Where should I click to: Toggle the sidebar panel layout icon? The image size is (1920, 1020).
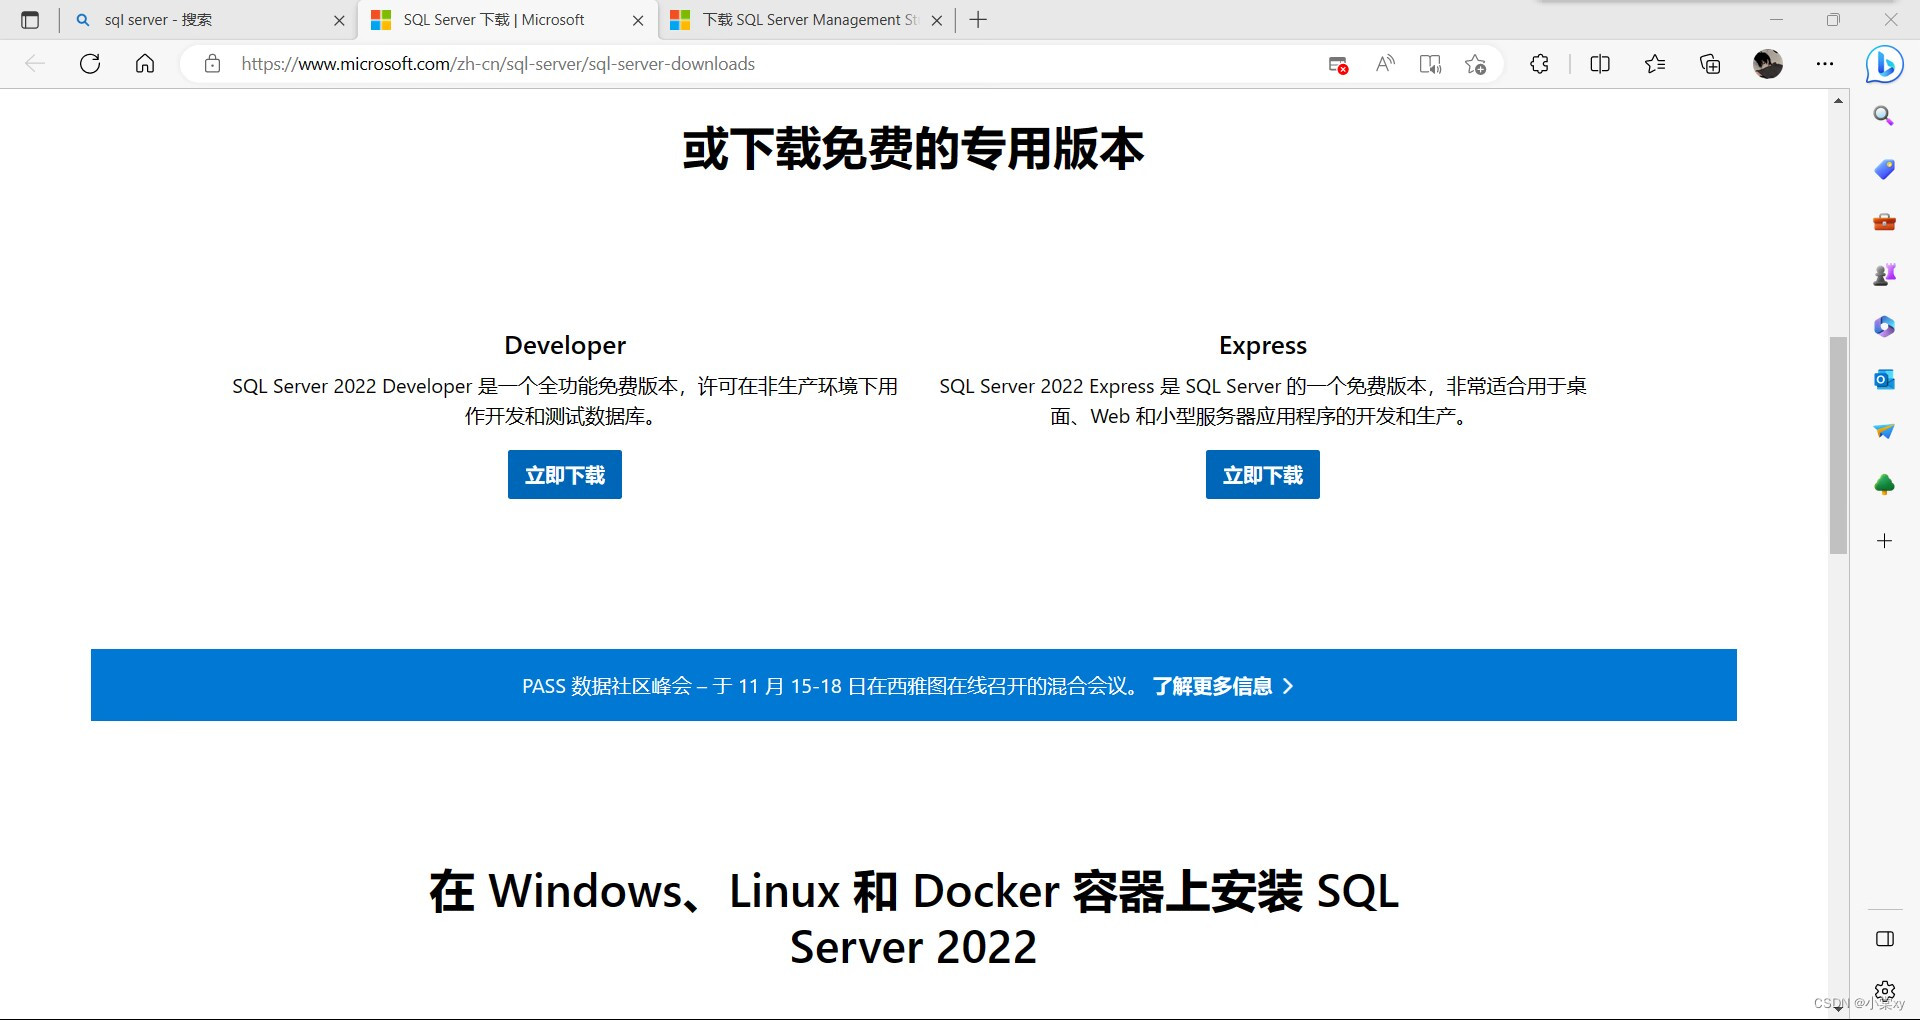point(1885,939)
